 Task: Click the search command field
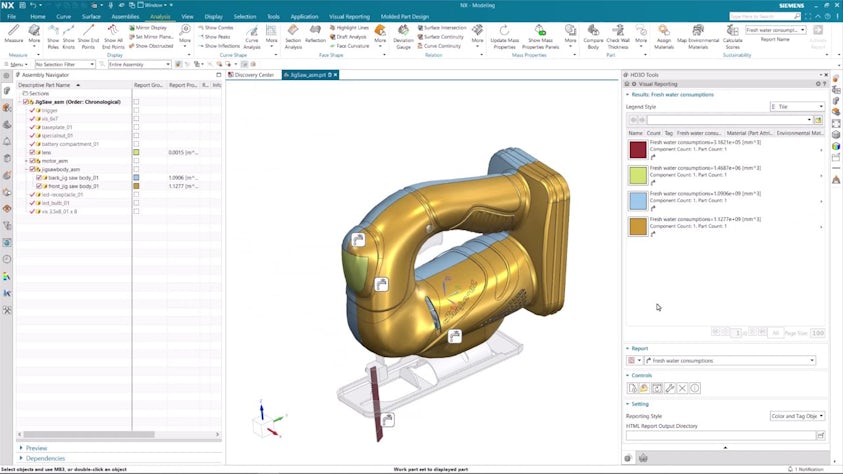pyautogui.click(x=761, y=17)
